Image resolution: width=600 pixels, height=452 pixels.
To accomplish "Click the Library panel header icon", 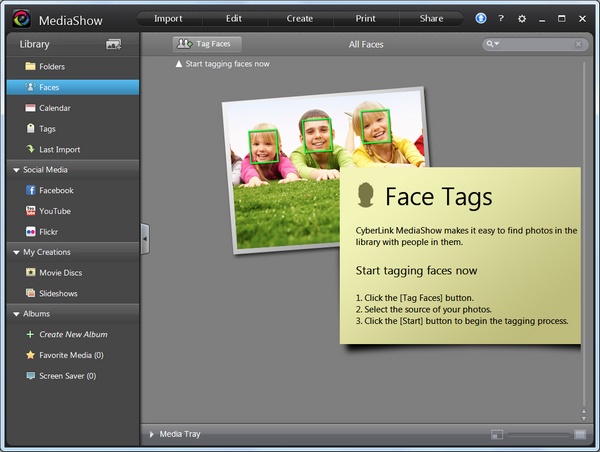I will (113, 44).
